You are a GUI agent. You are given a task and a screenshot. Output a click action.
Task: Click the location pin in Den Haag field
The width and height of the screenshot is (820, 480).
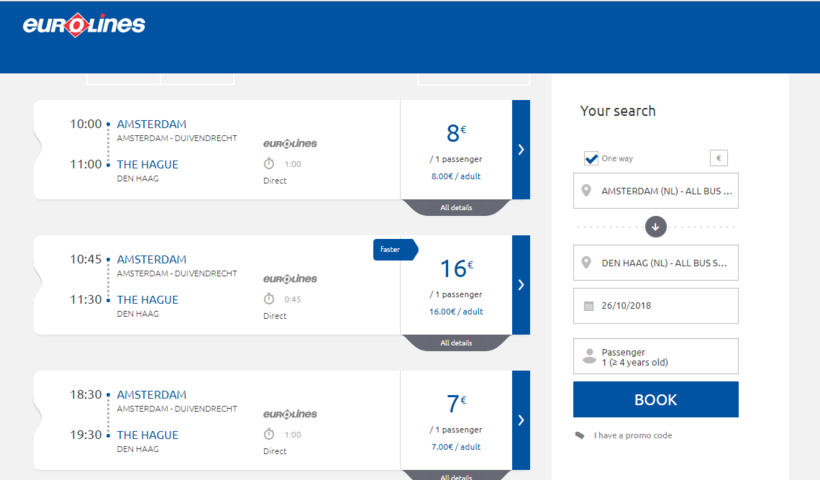coord(586,262)
